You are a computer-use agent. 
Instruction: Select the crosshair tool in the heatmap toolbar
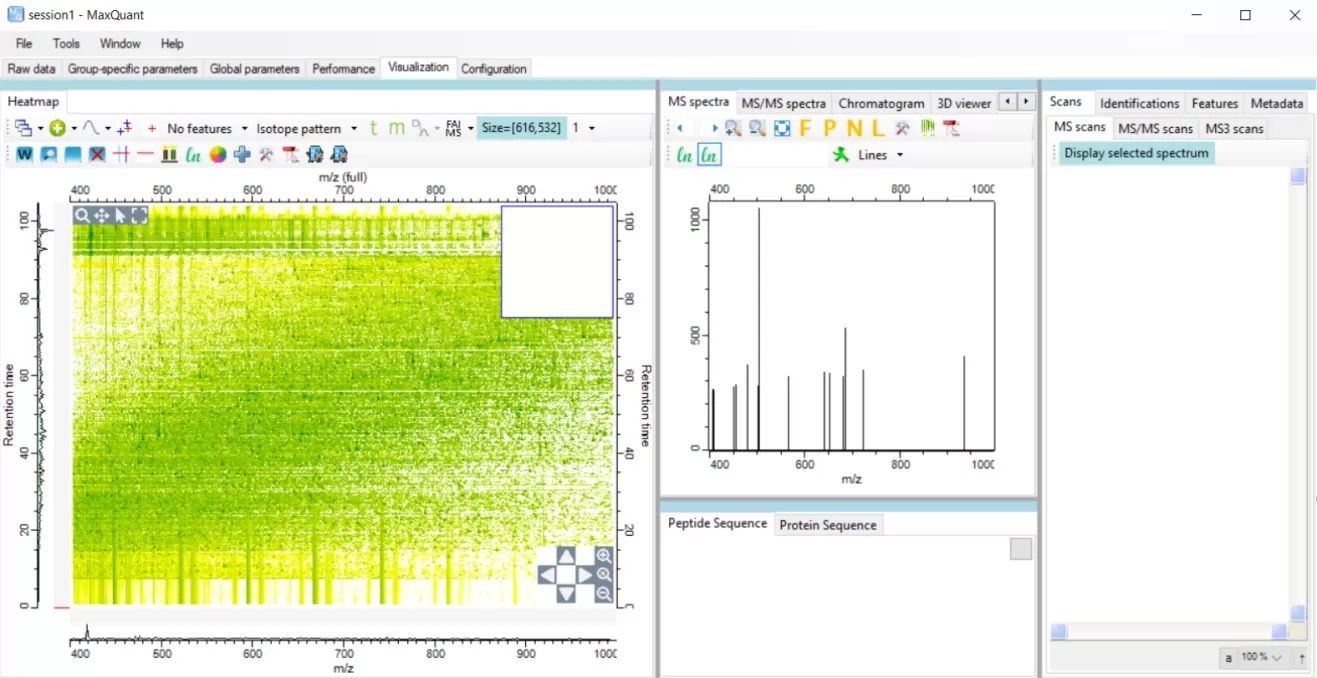[122, 155]
